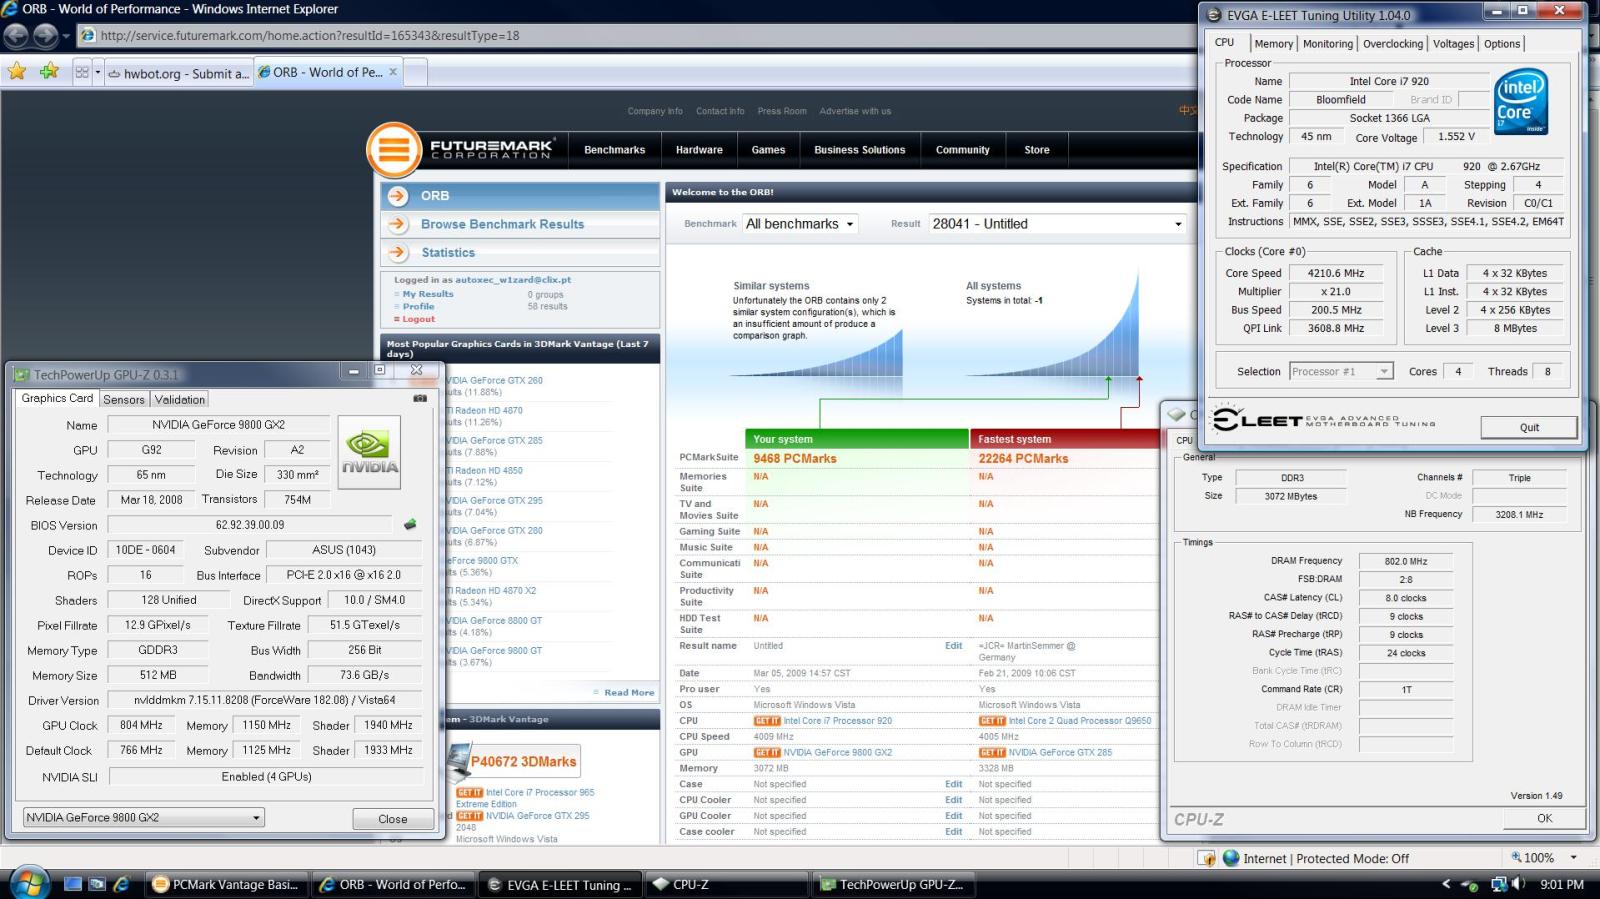The image size is (1600, 899).
Task: Open a new blank browser tab
Action: (x=417, y=73)
